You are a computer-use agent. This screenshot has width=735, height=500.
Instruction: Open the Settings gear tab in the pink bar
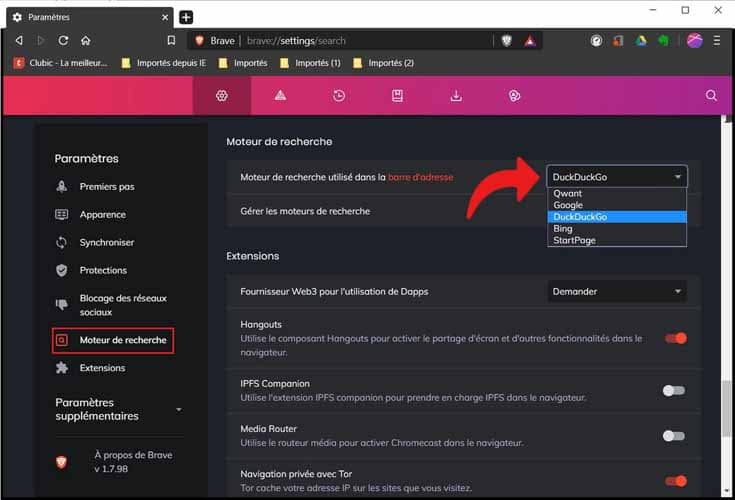(x=222, y=96)
